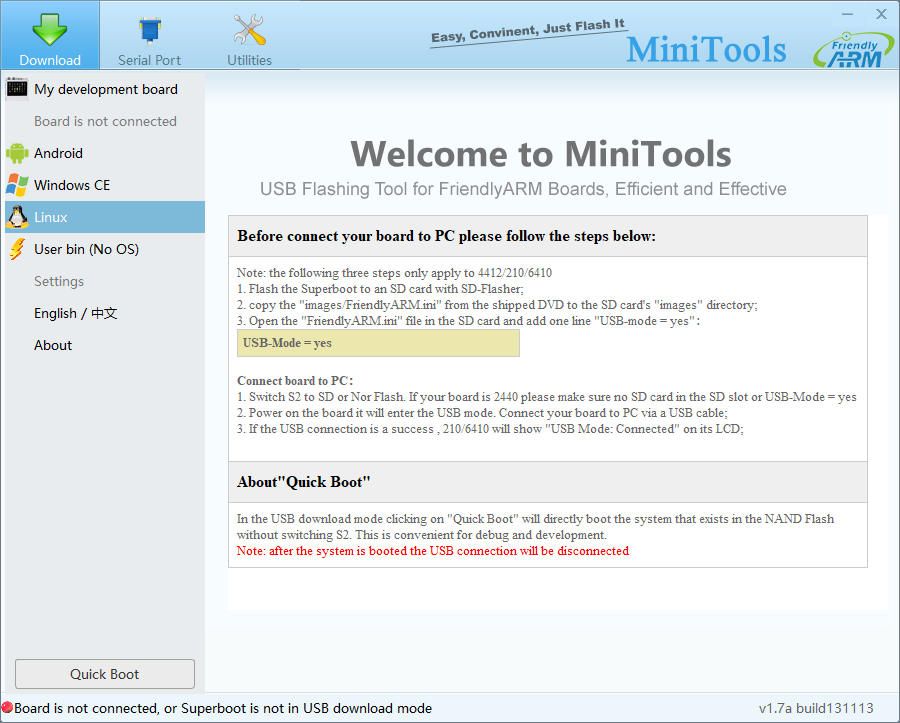The image size is (900, 723).
Task: Click the red status indicator dot
Action: click(x=7, y=708)
